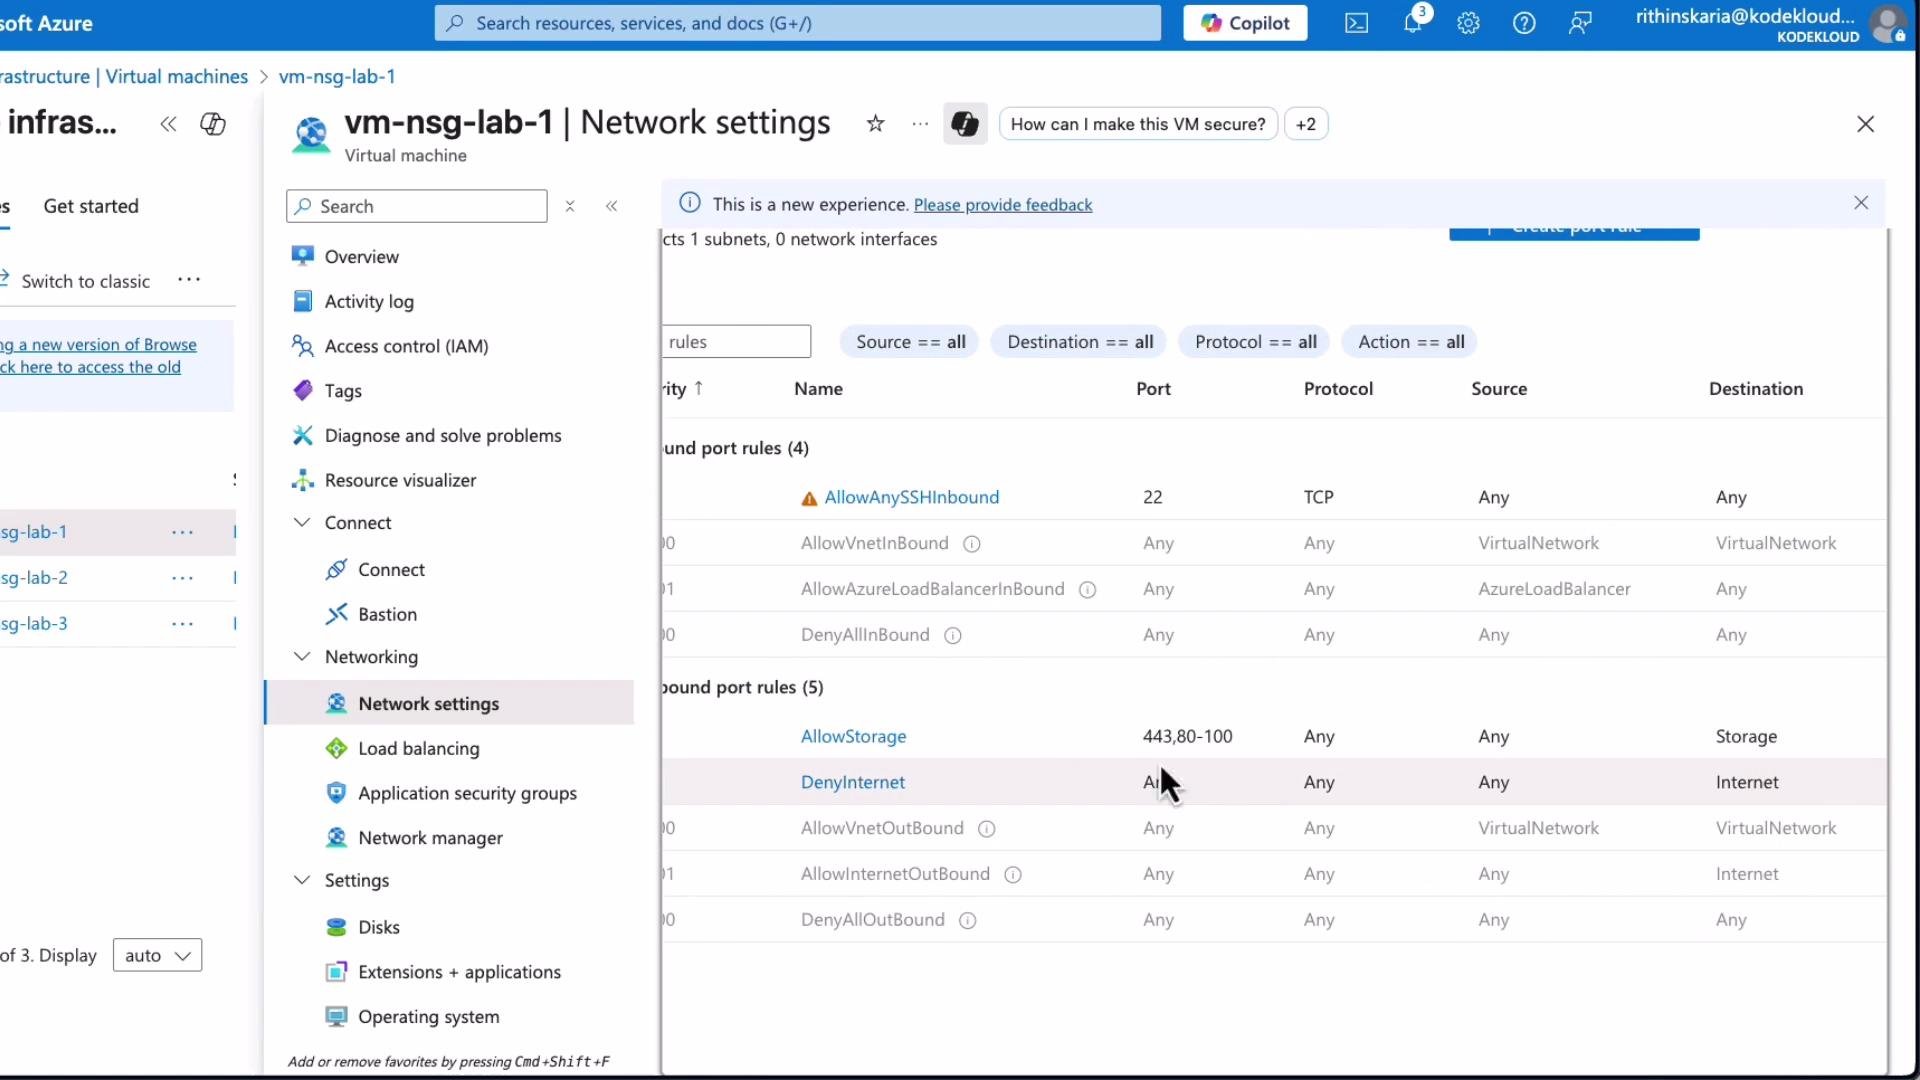The width and height of the screenshot is (1920, 1080).
Task: Dismiss the new experience banner
Action: tap(1861, 203)
